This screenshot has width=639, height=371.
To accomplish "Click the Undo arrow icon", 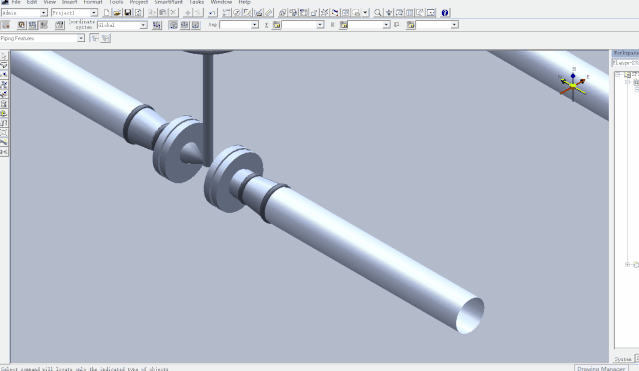I will (x=212, y=13).
